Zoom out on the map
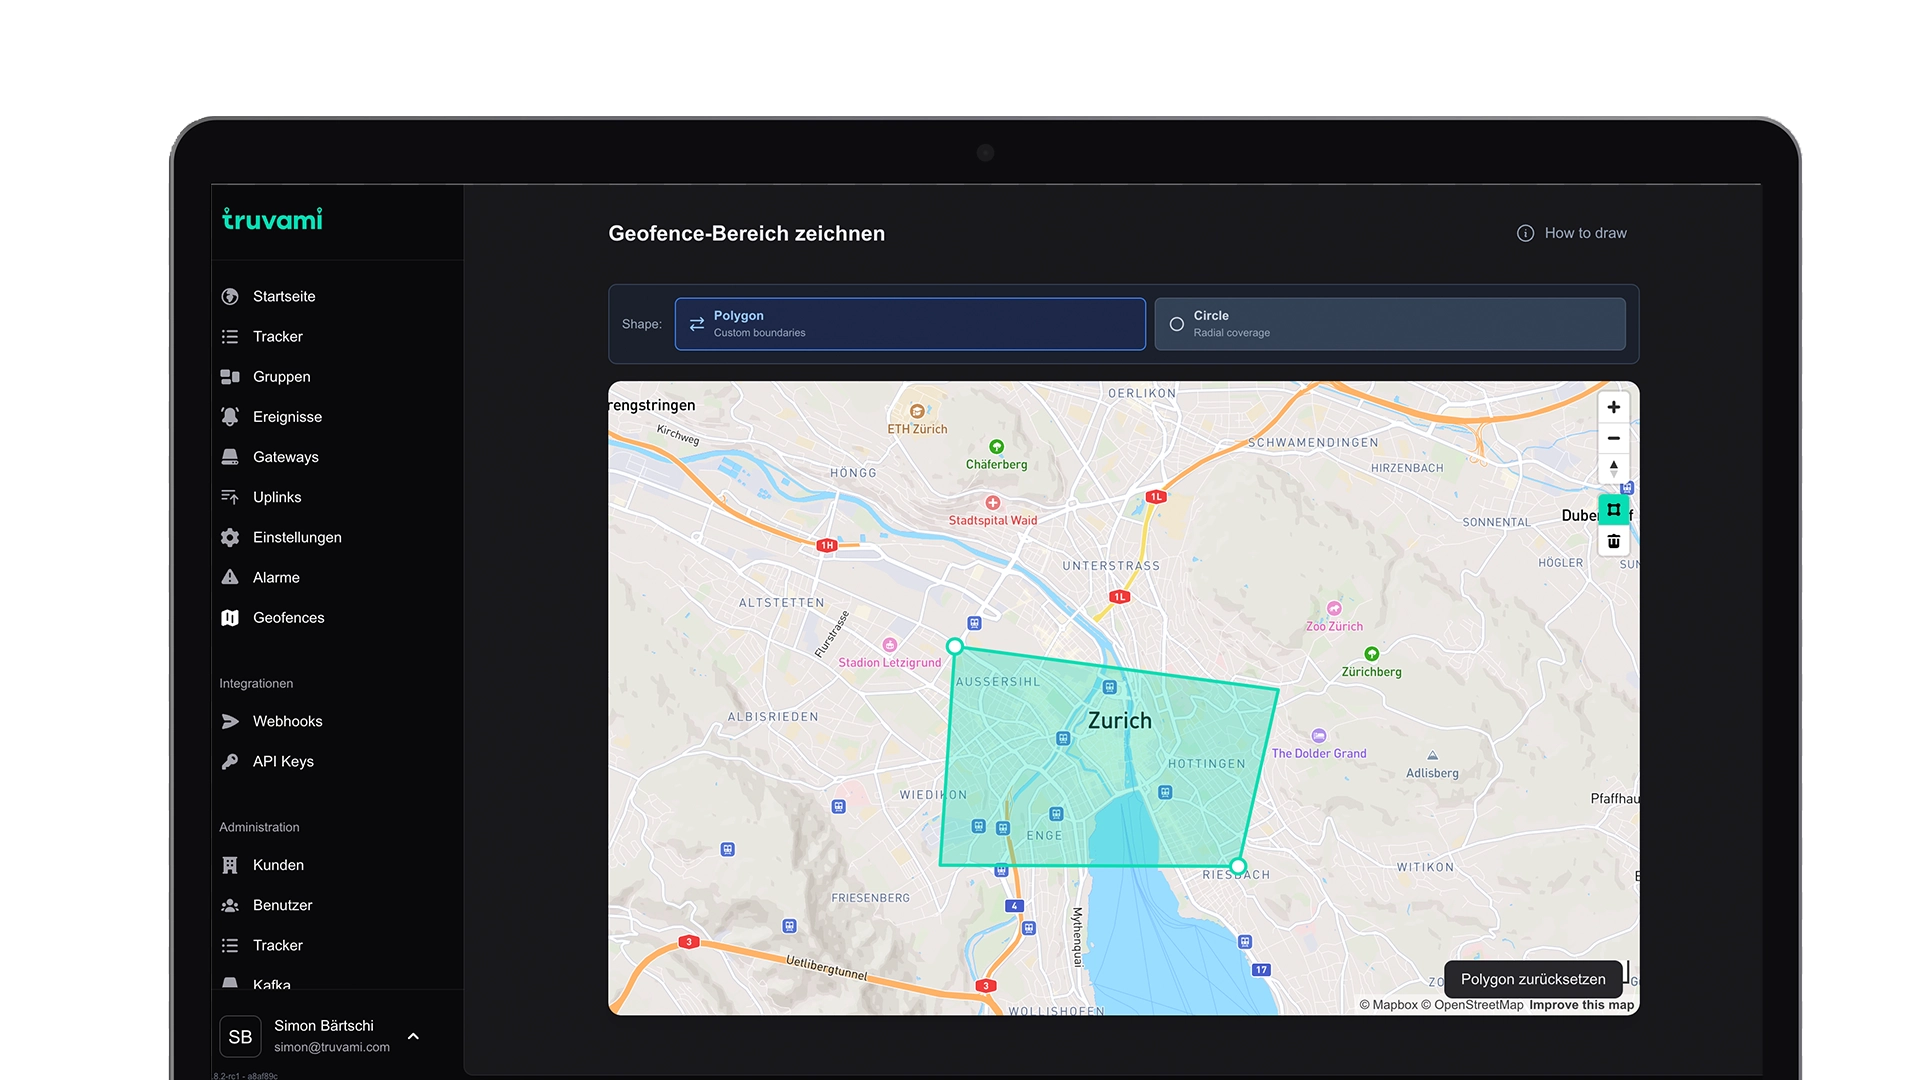Image resolution: width=1920 pixels, height=1080 pixels. click(1613, 439)
